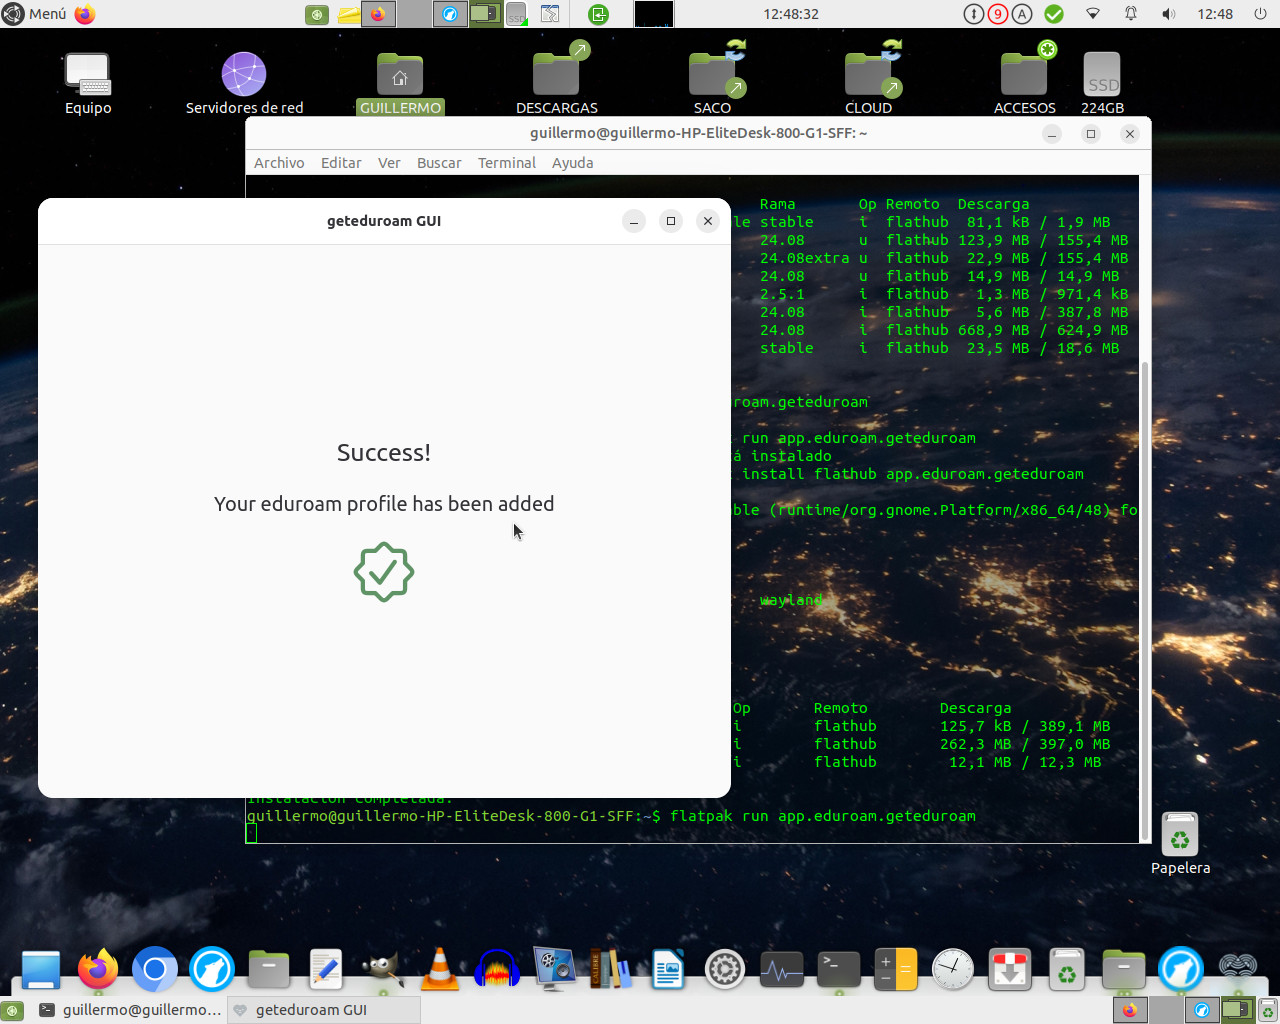Viewport: 1280px width, 1024px height.
Task: Open the power session menu
Action: point(1258,14)
